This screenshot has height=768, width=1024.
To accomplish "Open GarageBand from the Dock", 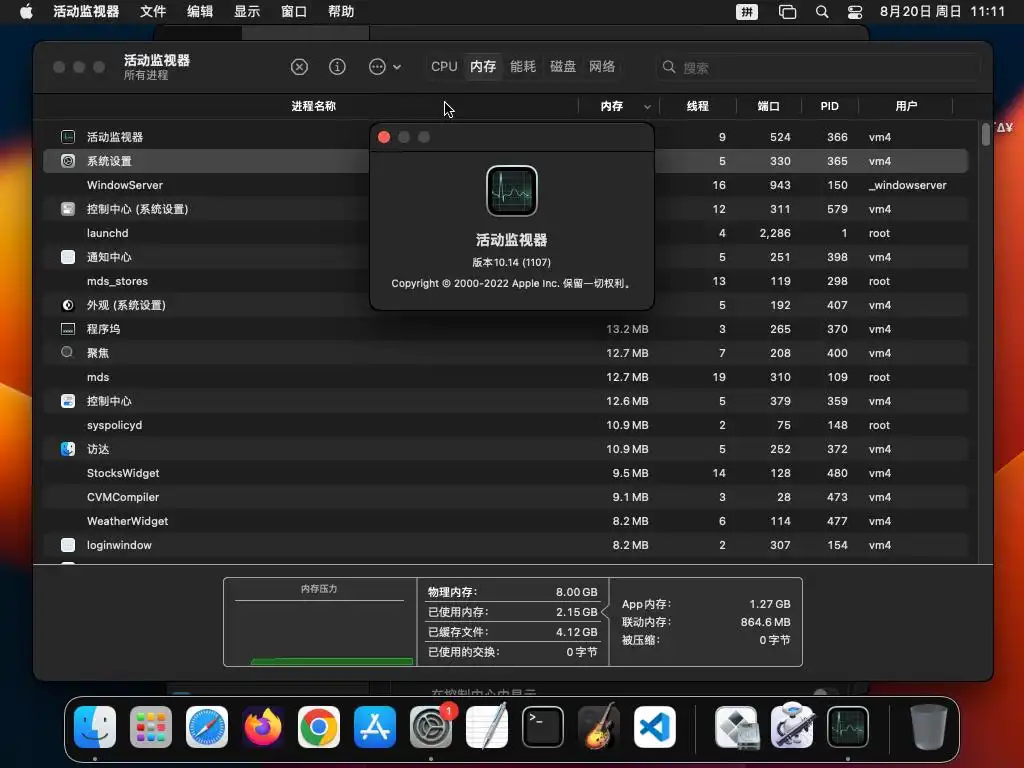I will [x=599, y=727].
